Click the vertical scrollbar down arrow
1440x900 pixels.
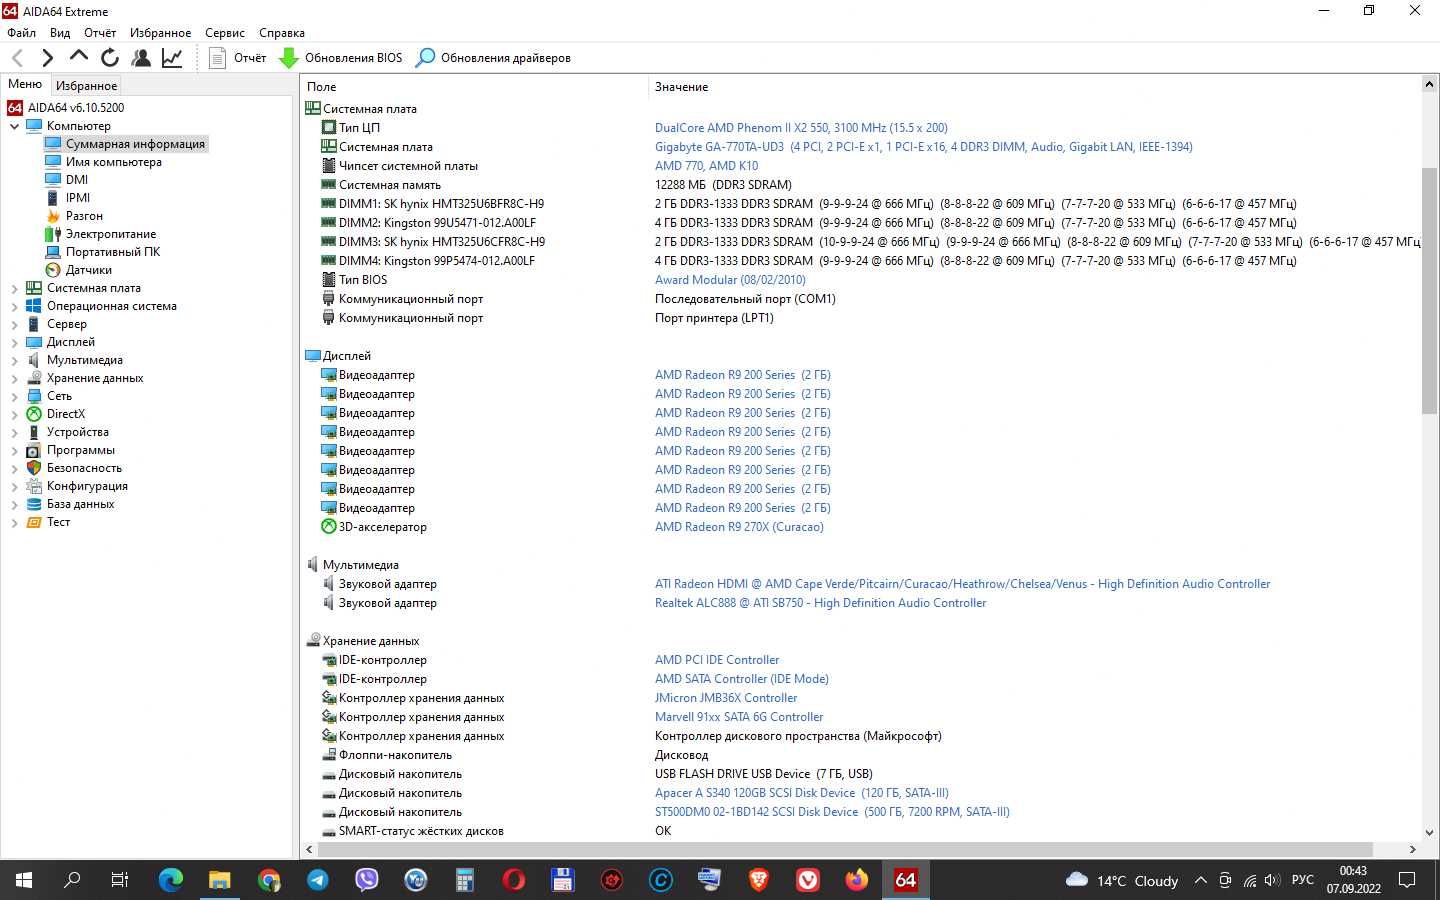coord(1429,832)
